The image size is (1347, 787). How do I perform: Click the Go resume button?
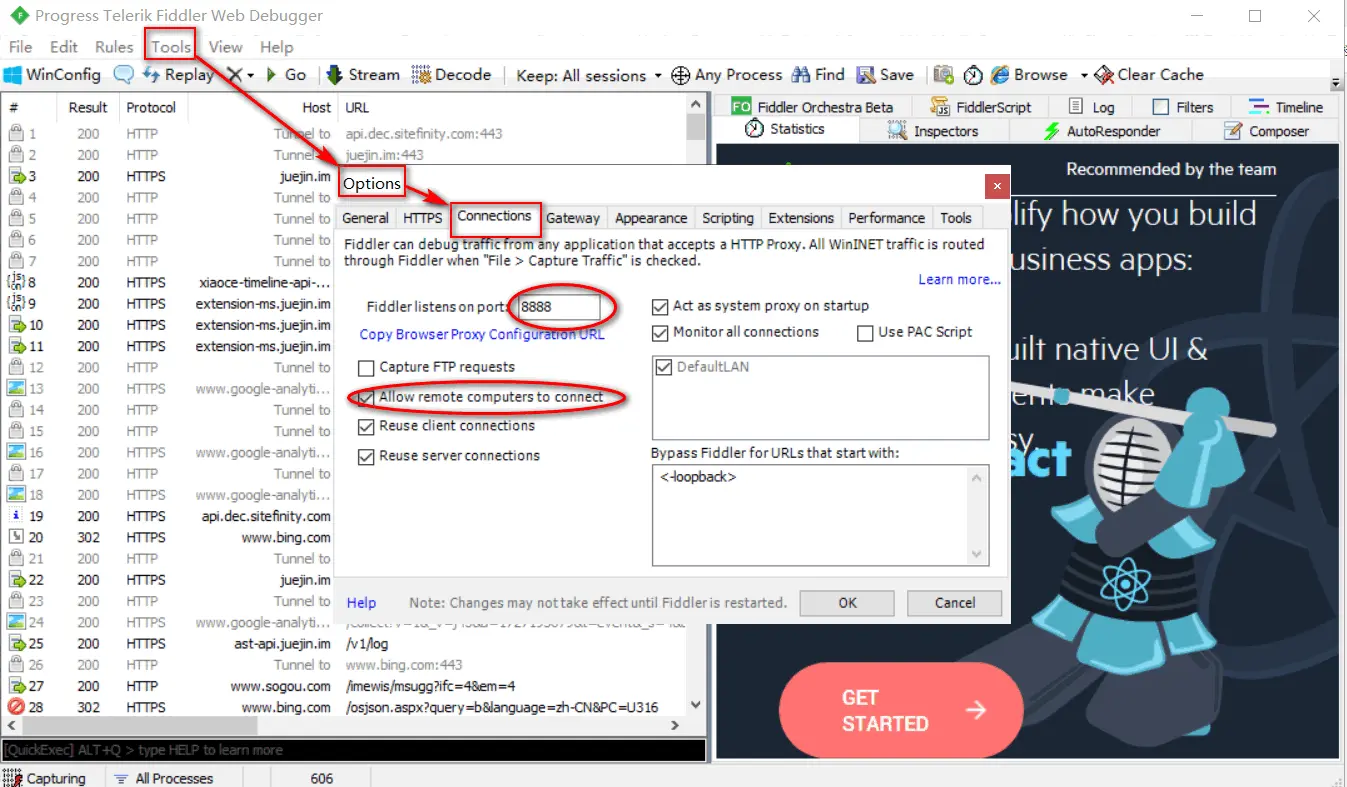[x=286, y=75]
